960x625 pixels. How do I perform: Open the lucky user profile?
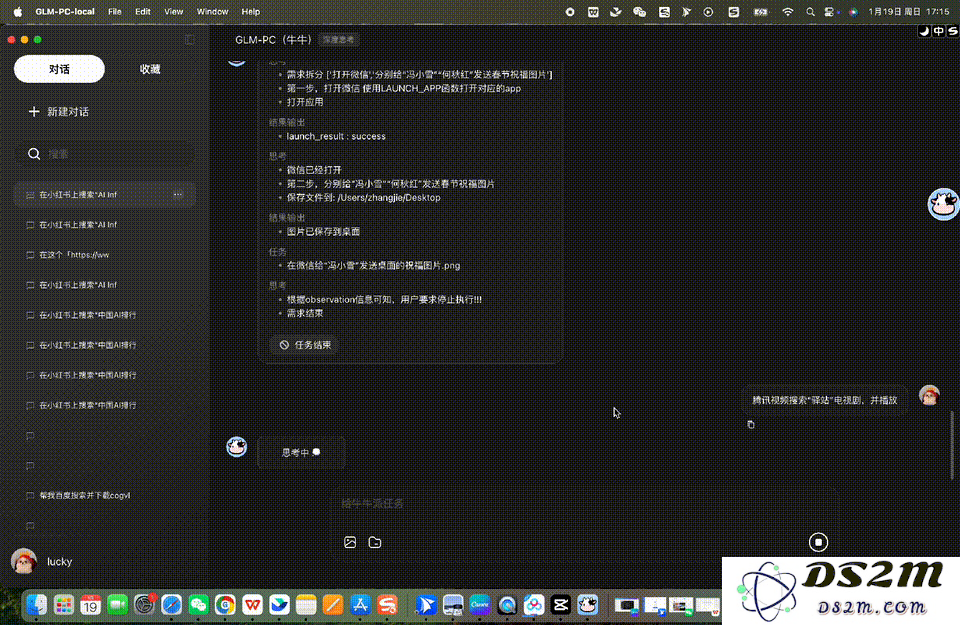pos(42,561)
